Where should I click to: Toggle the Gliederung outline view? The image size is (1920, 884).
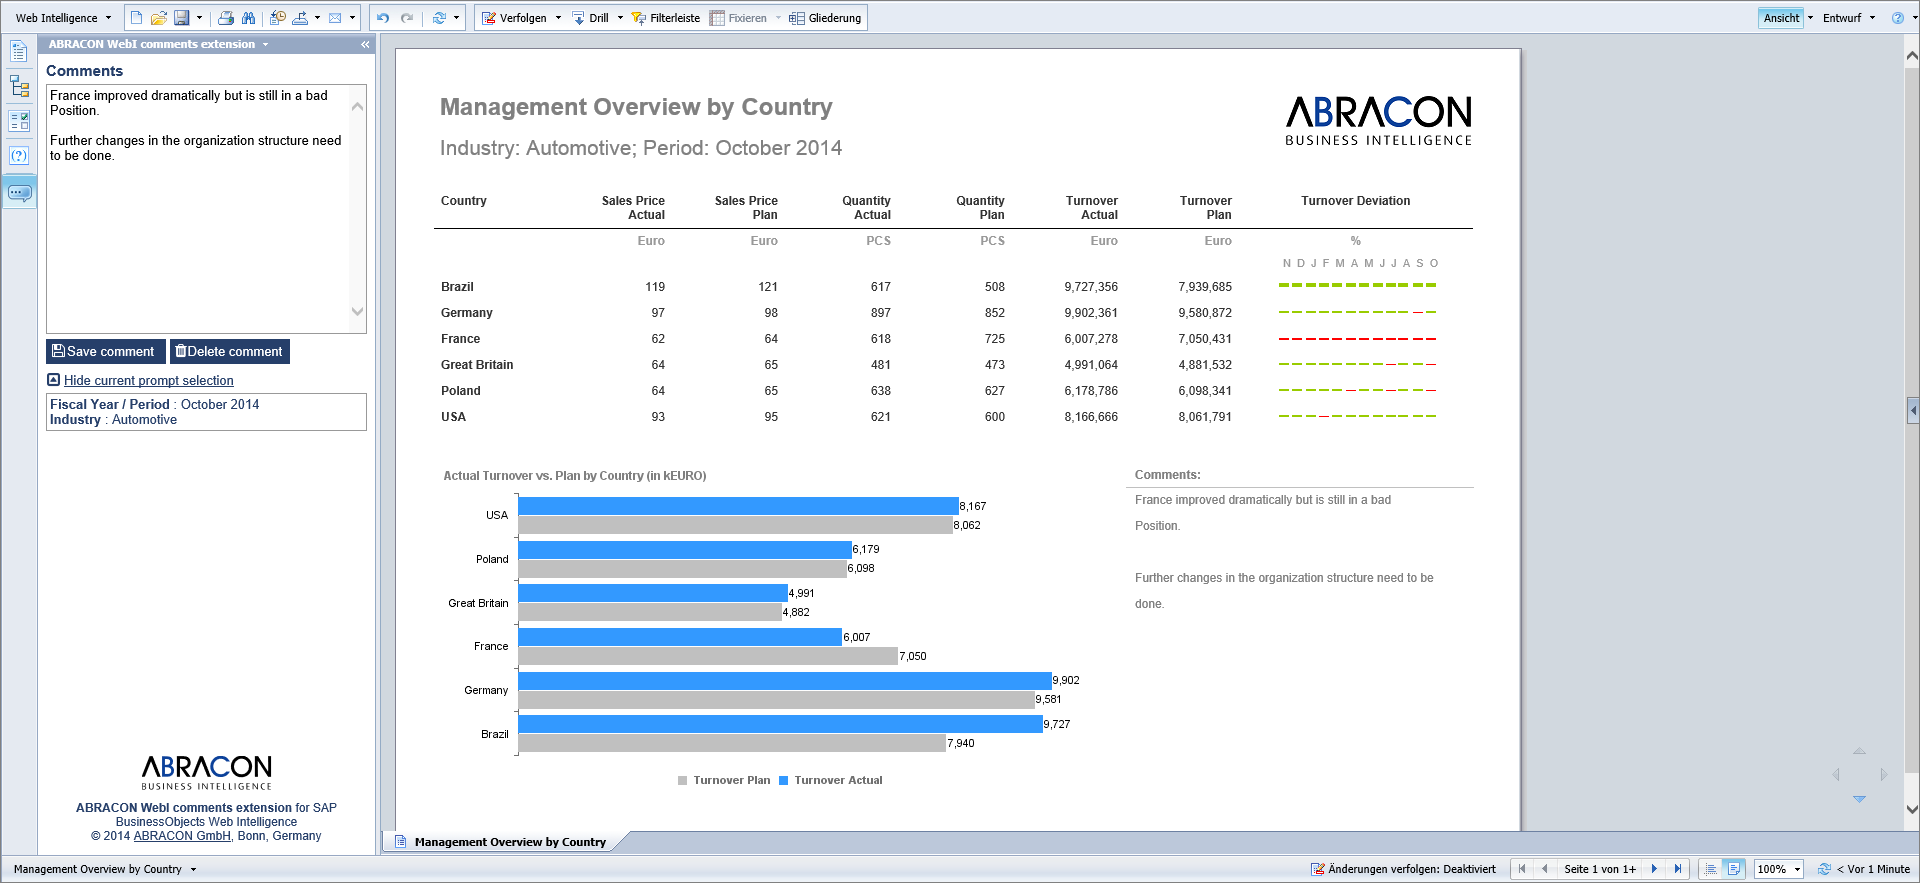825,18
